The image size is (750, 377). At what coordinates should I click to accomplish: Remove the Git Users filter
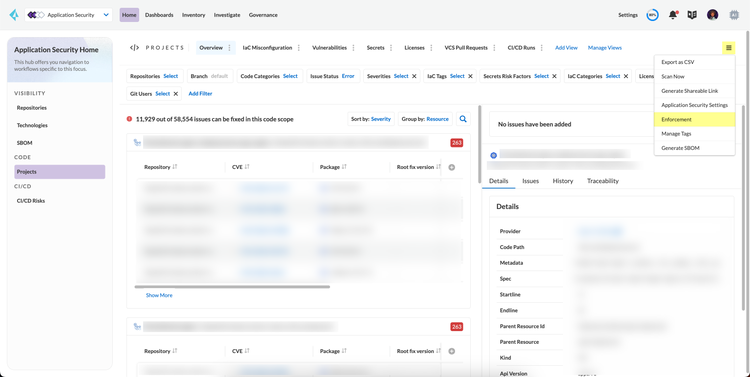click(176, 94)
